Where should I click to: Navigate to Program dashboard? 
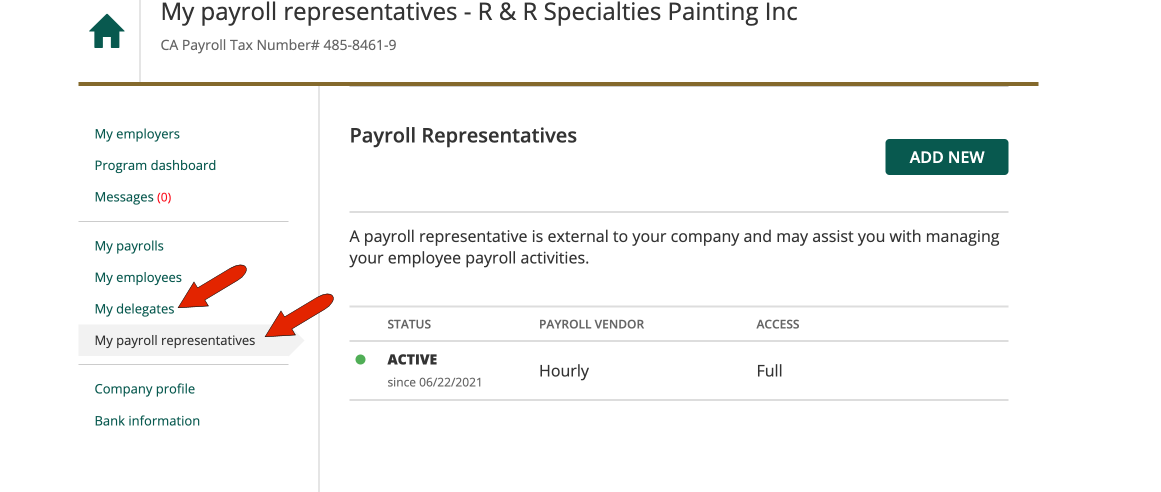pos(155,165)
